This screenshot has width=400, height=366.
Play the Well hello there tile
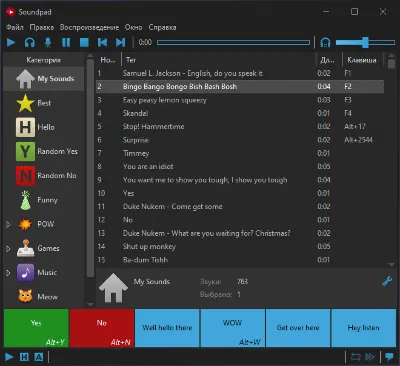coord(167,328)
